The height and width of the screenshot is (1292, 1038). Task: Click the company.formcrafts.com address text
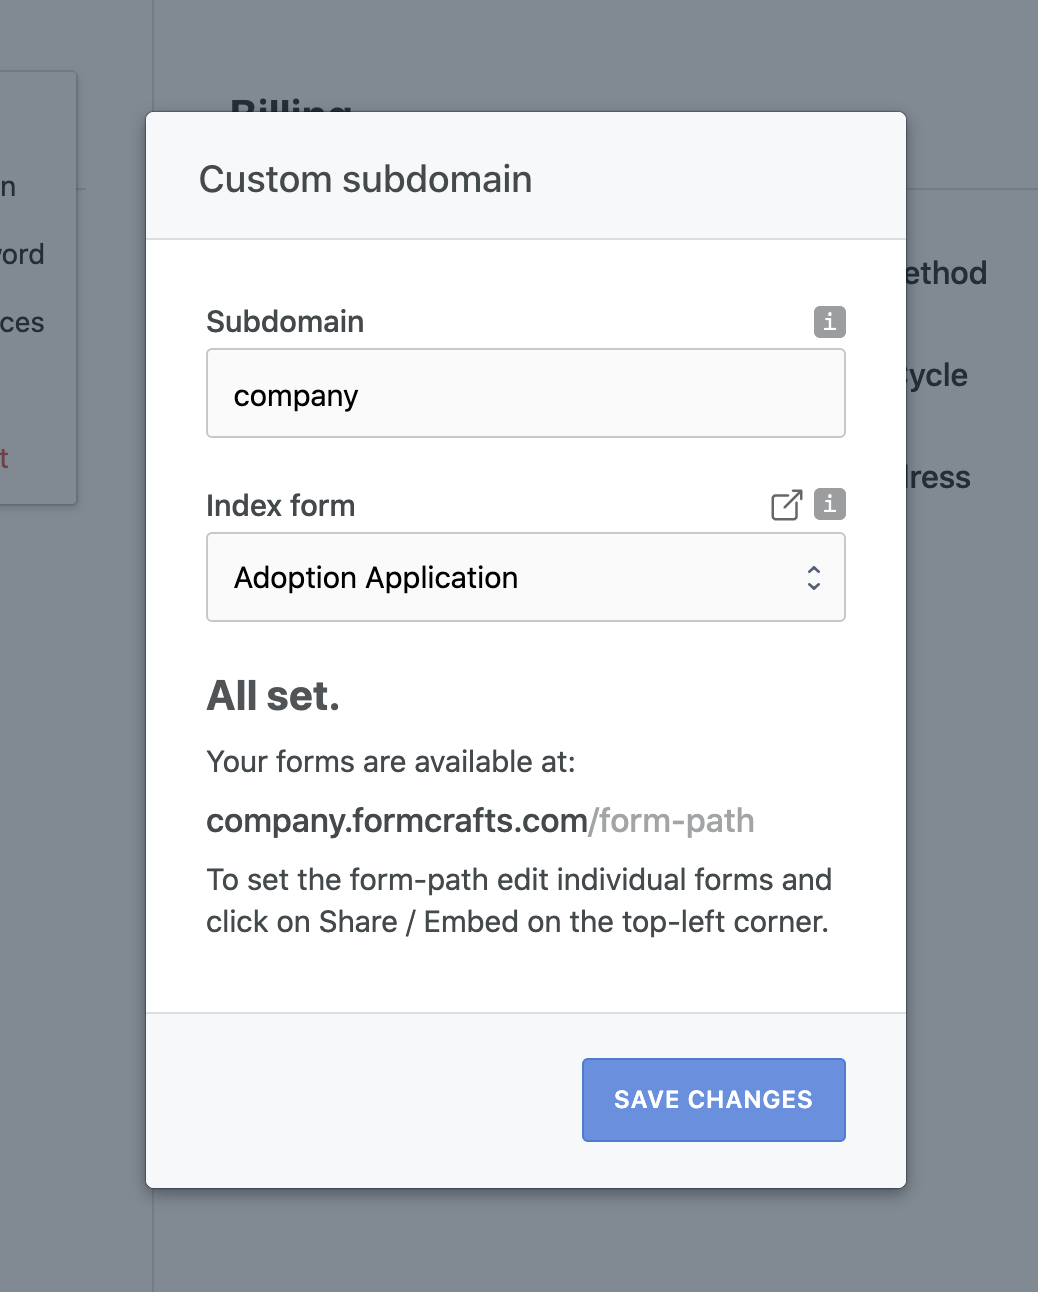(x=397, y=821)
